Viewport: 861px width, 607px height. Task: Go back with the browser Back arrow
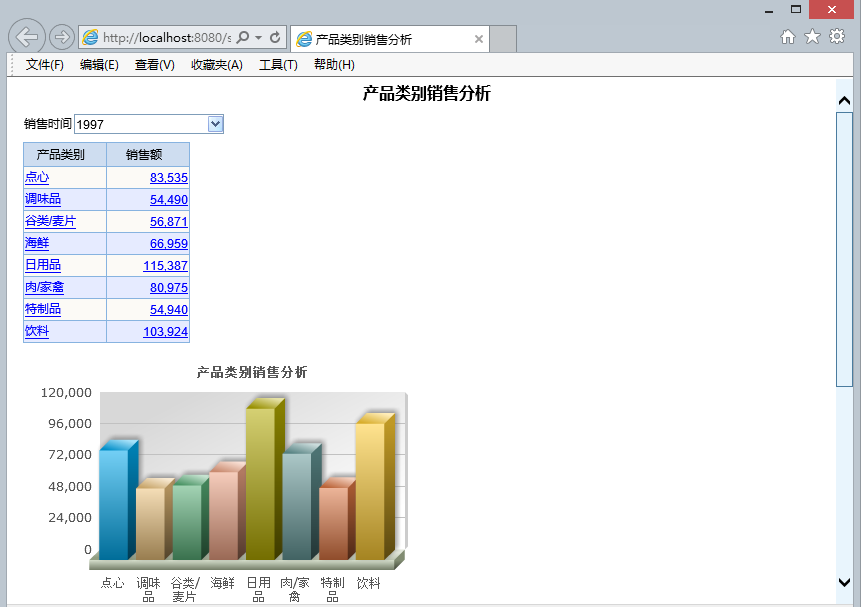click(26, 37)
